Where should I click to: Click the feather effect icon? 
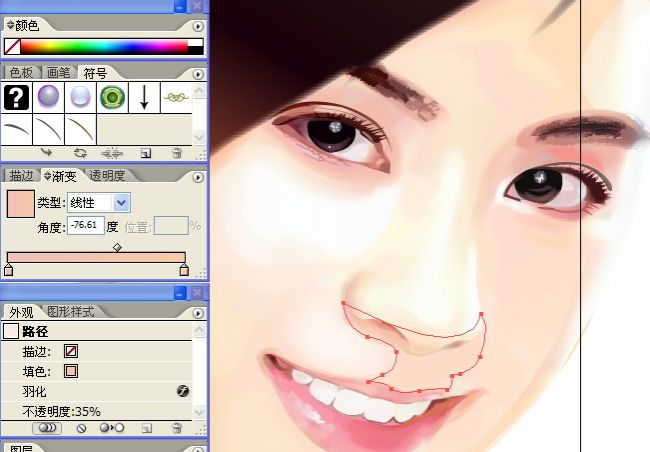[x=183, y=392]
